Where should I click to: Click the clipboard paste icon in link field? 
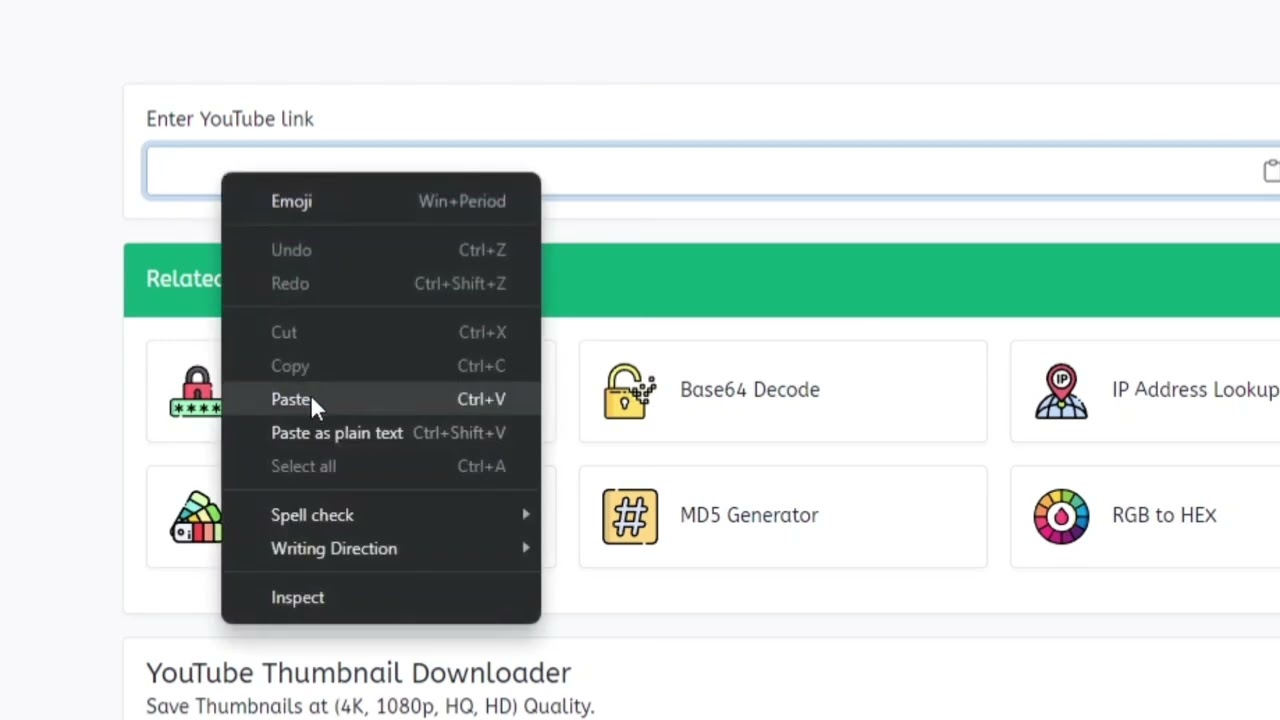1270,171
